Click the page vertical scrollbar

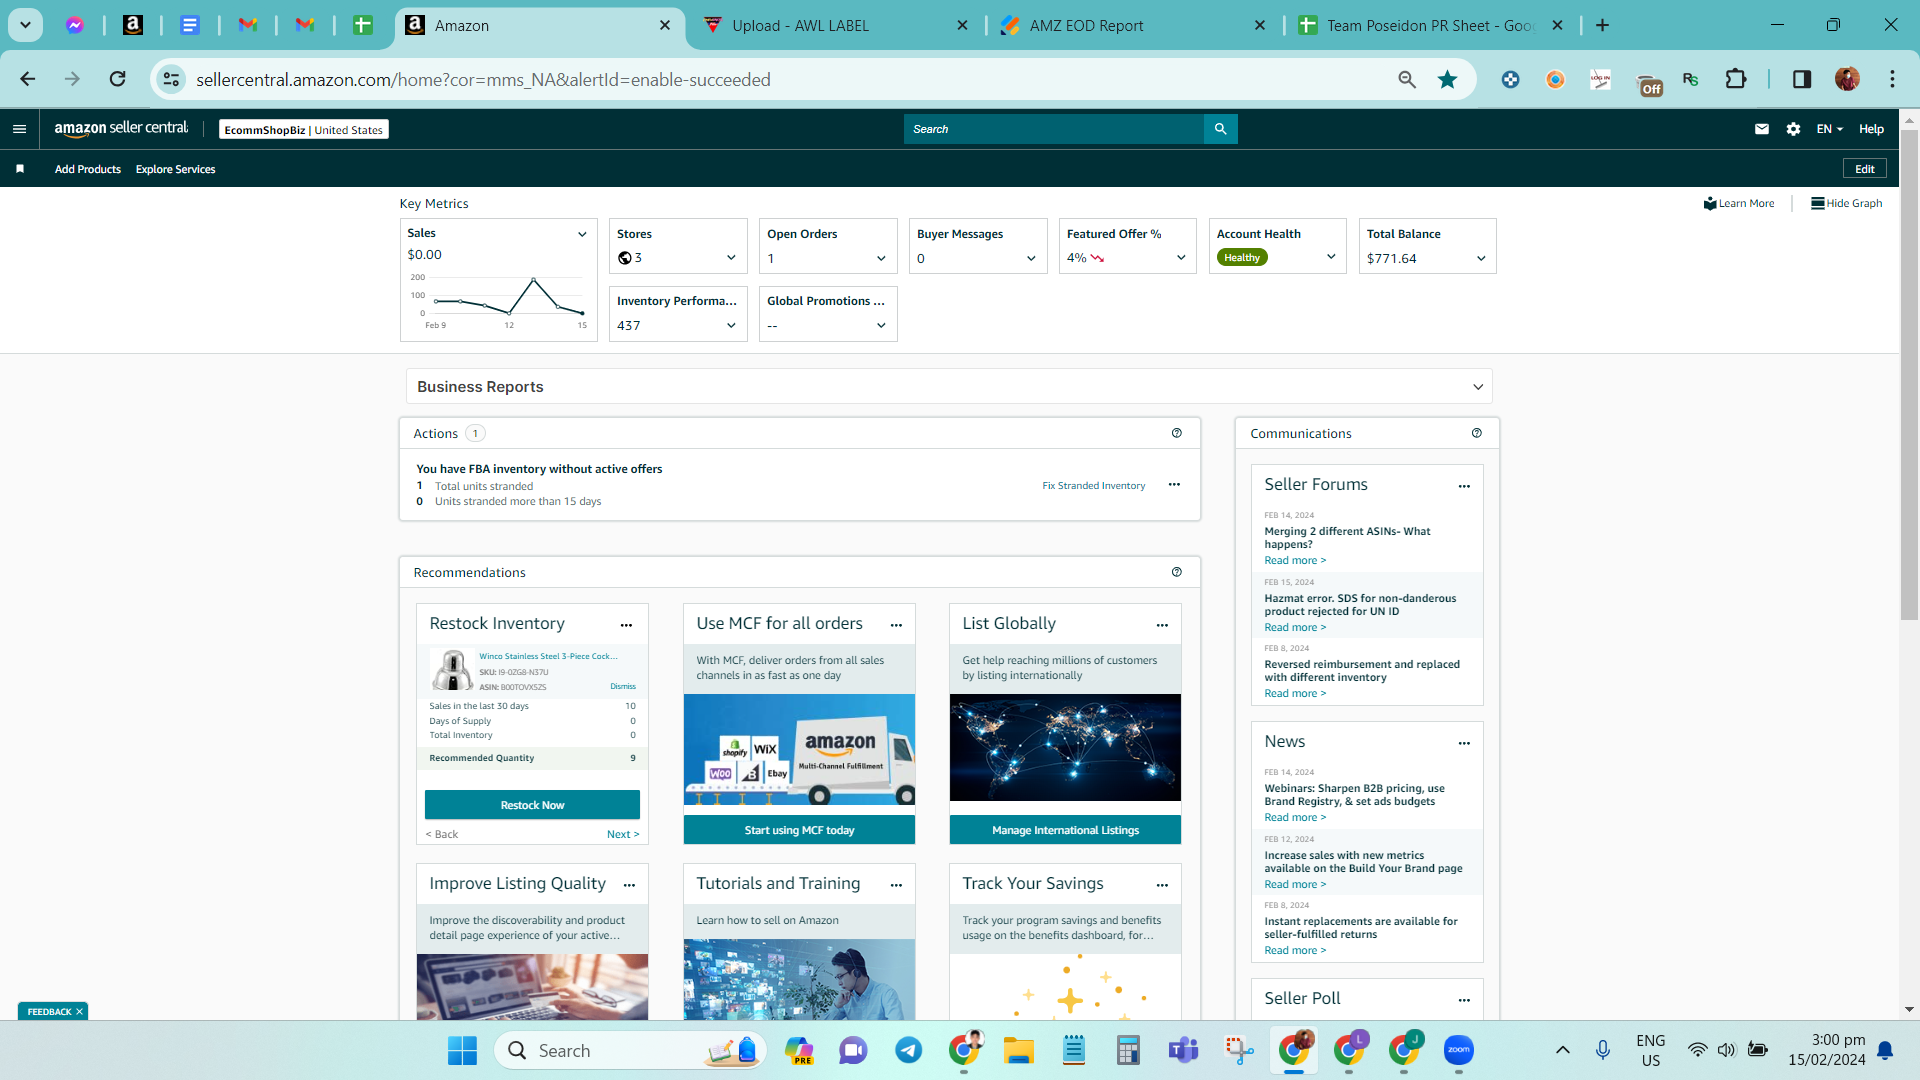pos(1909,375)
